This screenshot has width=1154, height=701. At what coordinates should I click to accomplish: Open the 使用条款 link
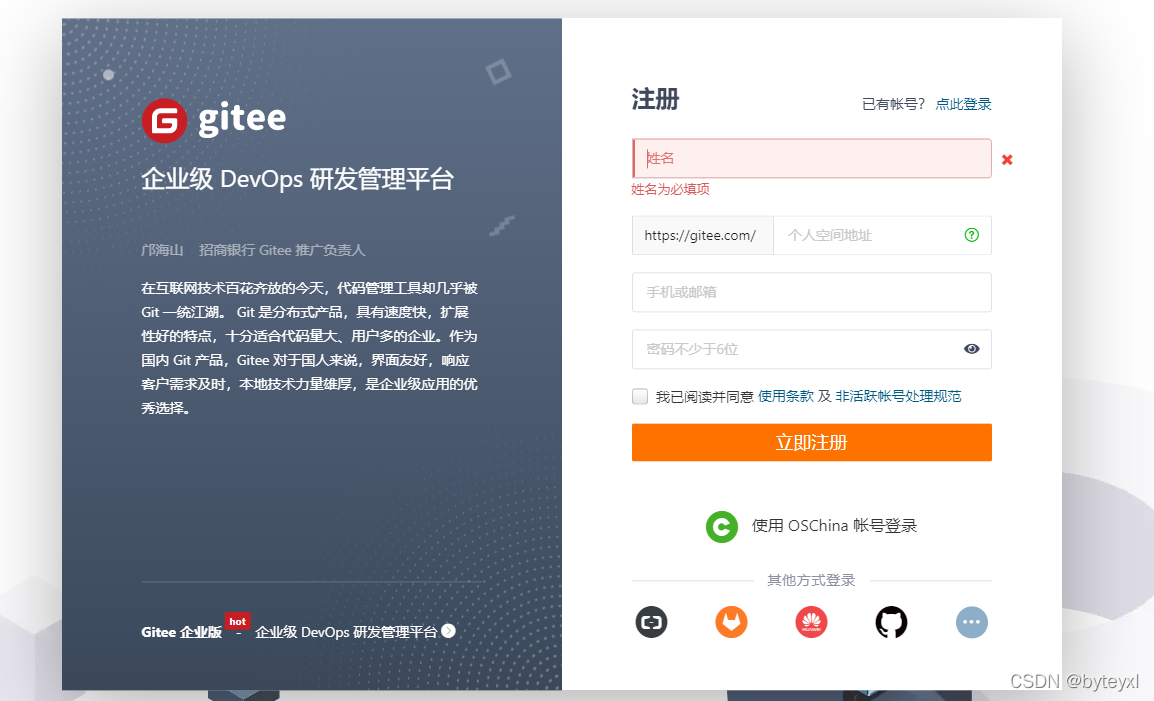coord(786,396)
